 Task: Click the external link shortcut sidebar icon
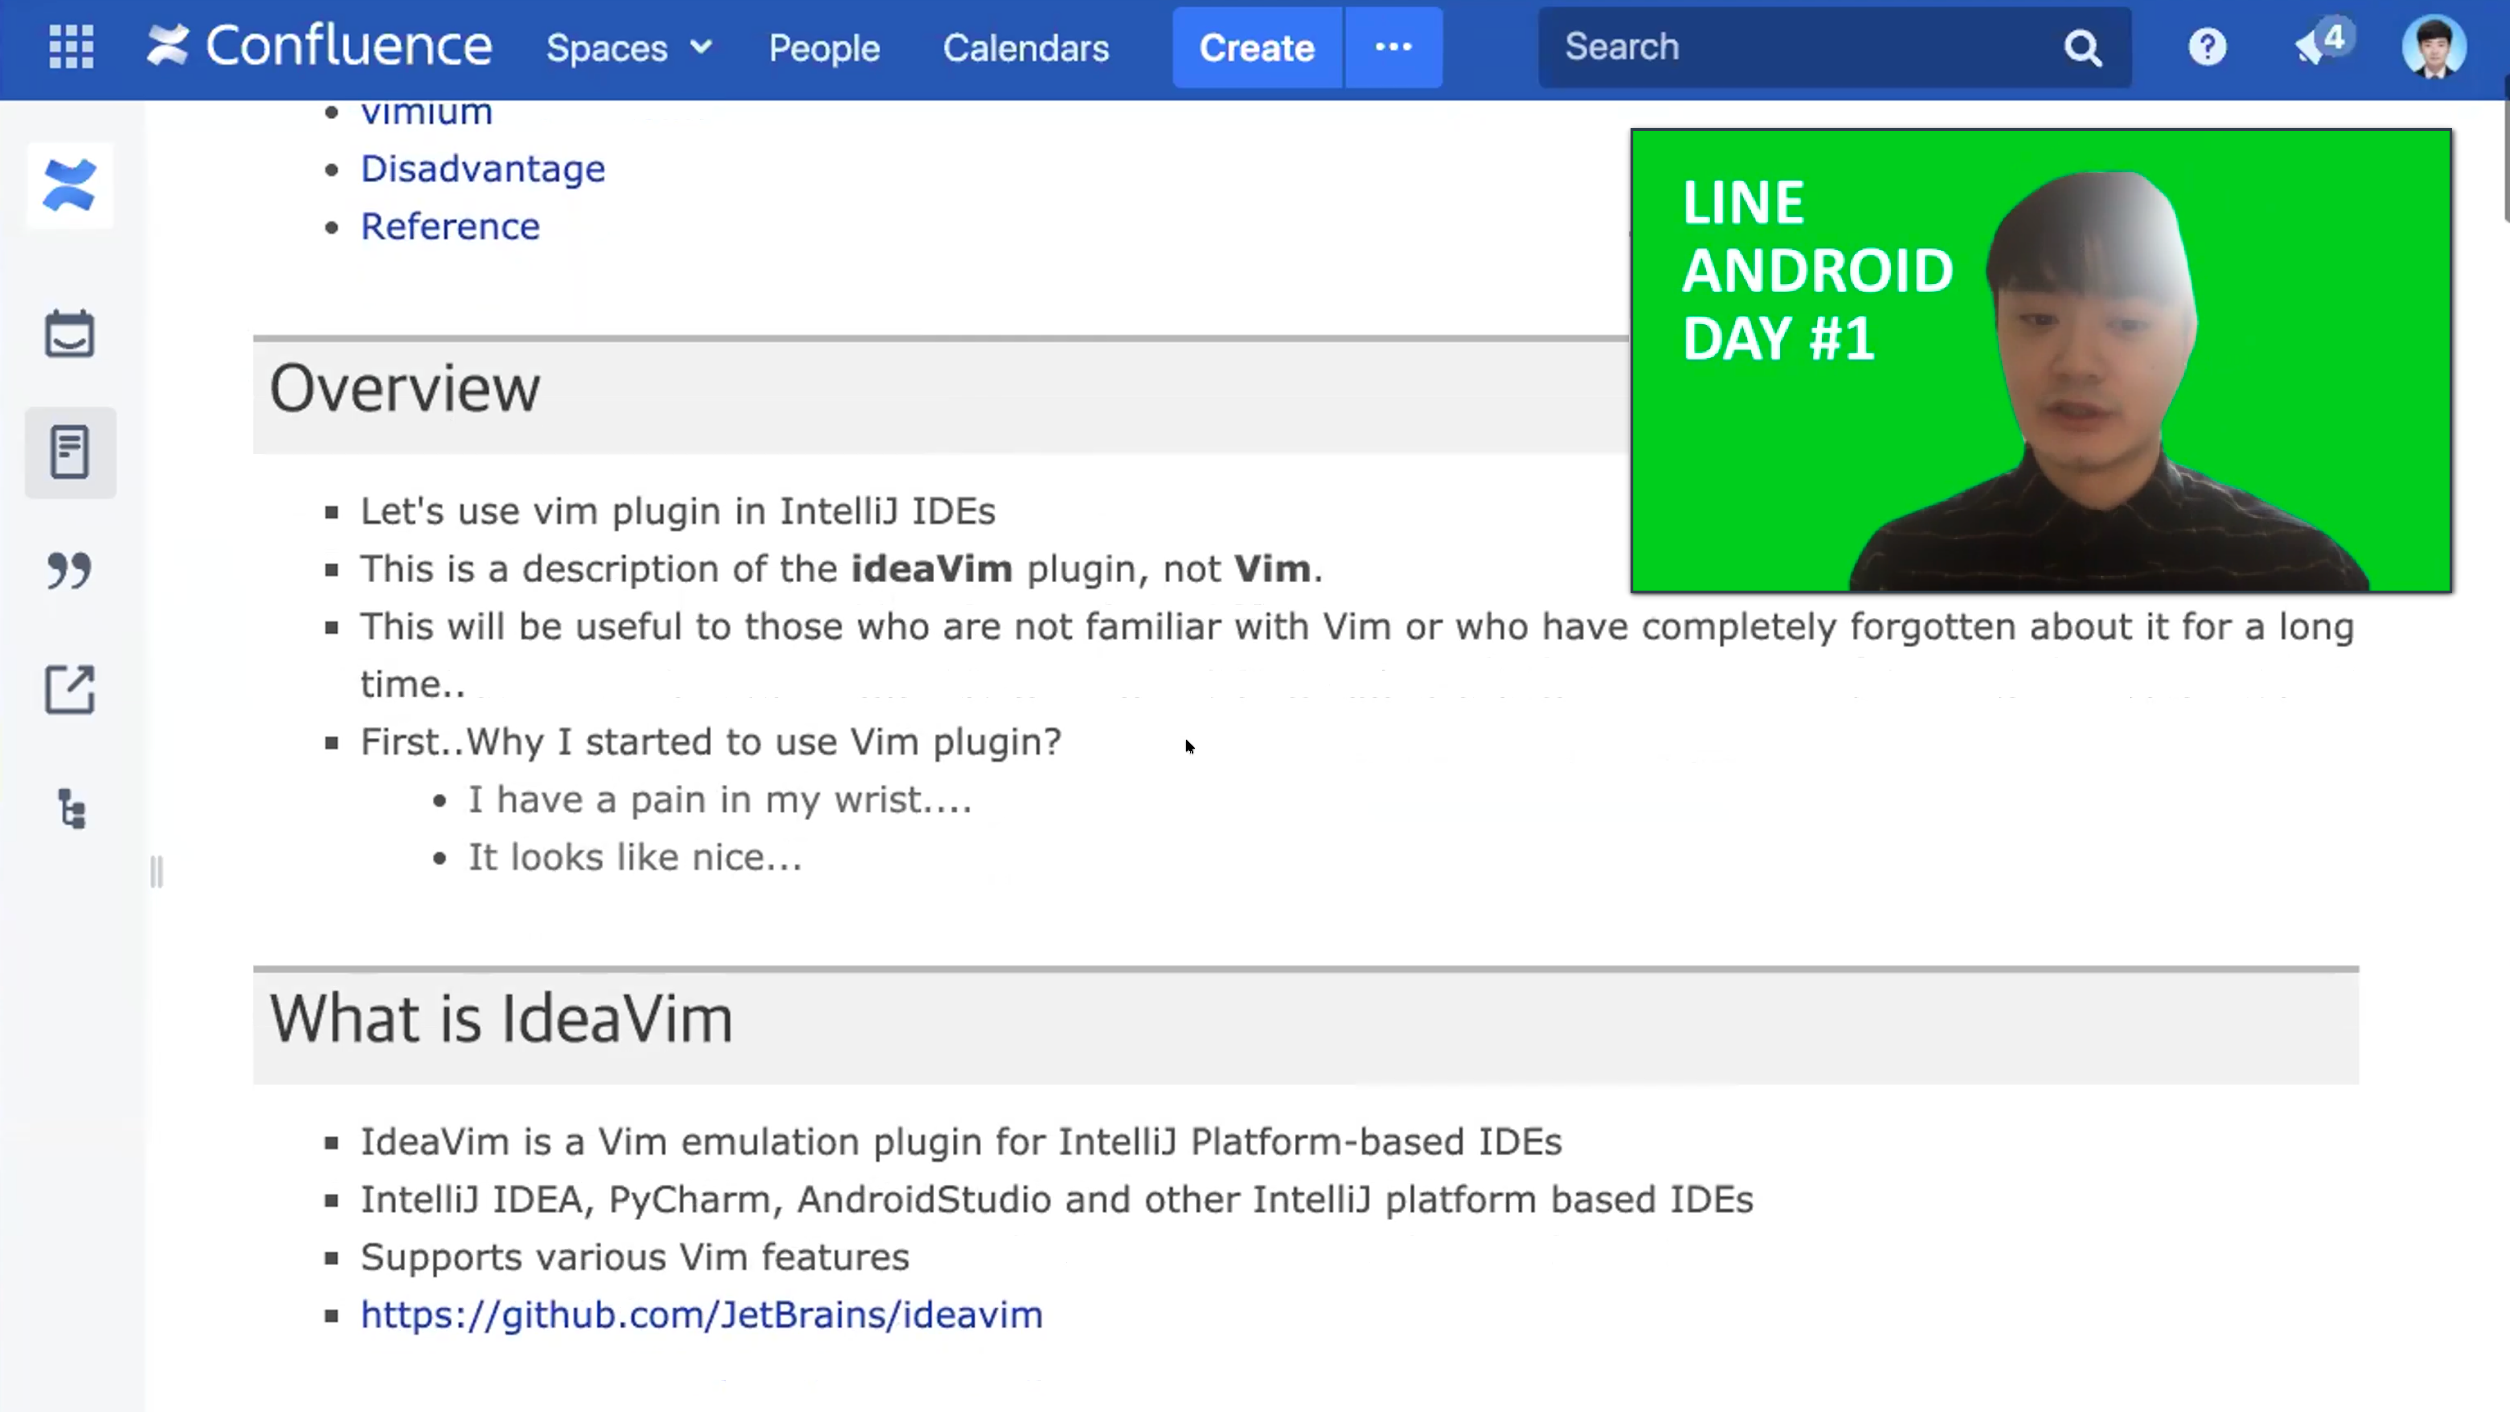pyautogui.click(x=70, y=689)
